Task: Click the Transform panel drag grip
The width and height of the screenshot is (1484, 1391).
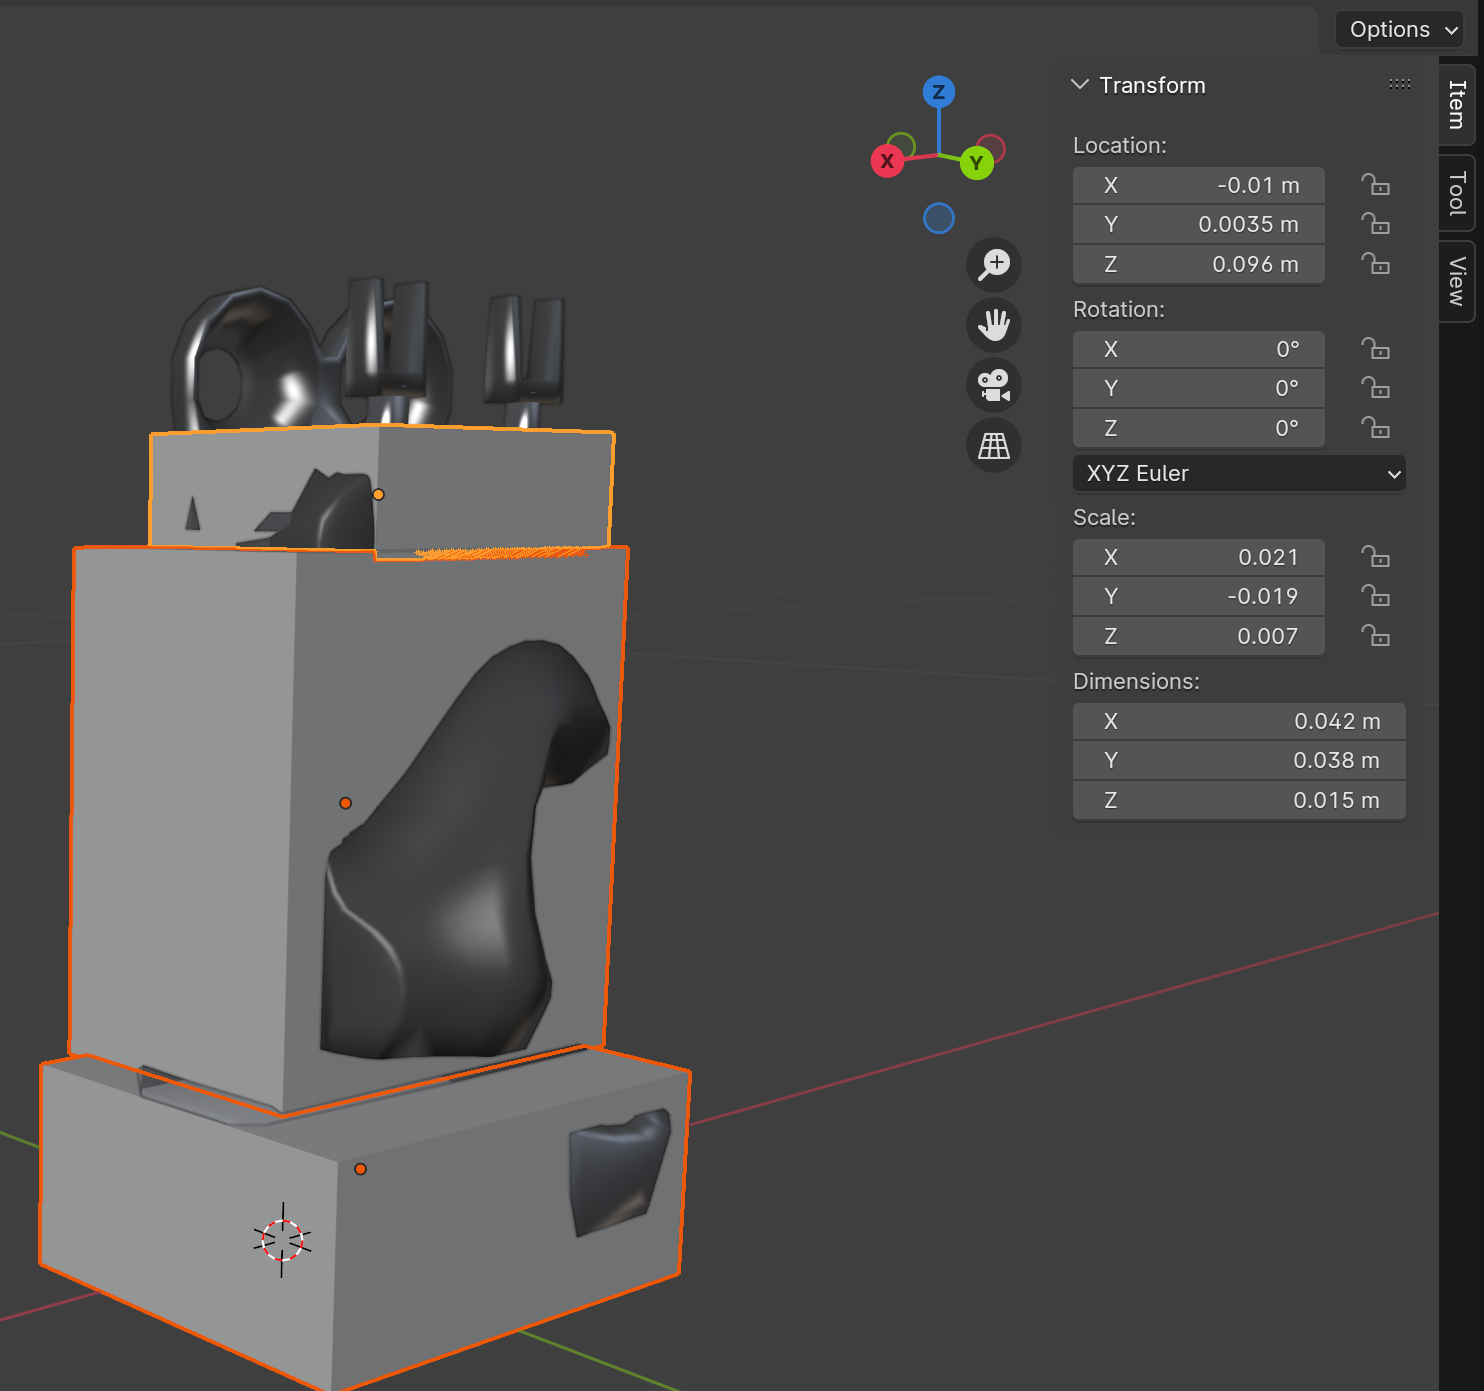Action: tap(1399, 85)
